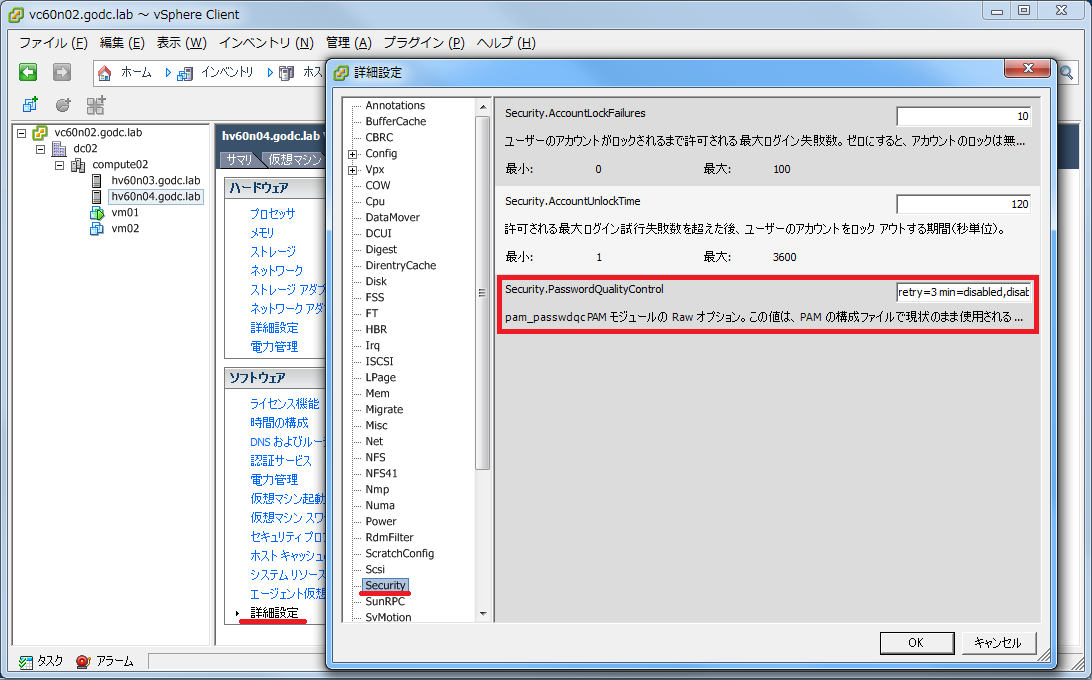This screenshot has width=1092, height=680.
Task: Click the arrow after インベントリ in breadcrumb
Action: 270,72
